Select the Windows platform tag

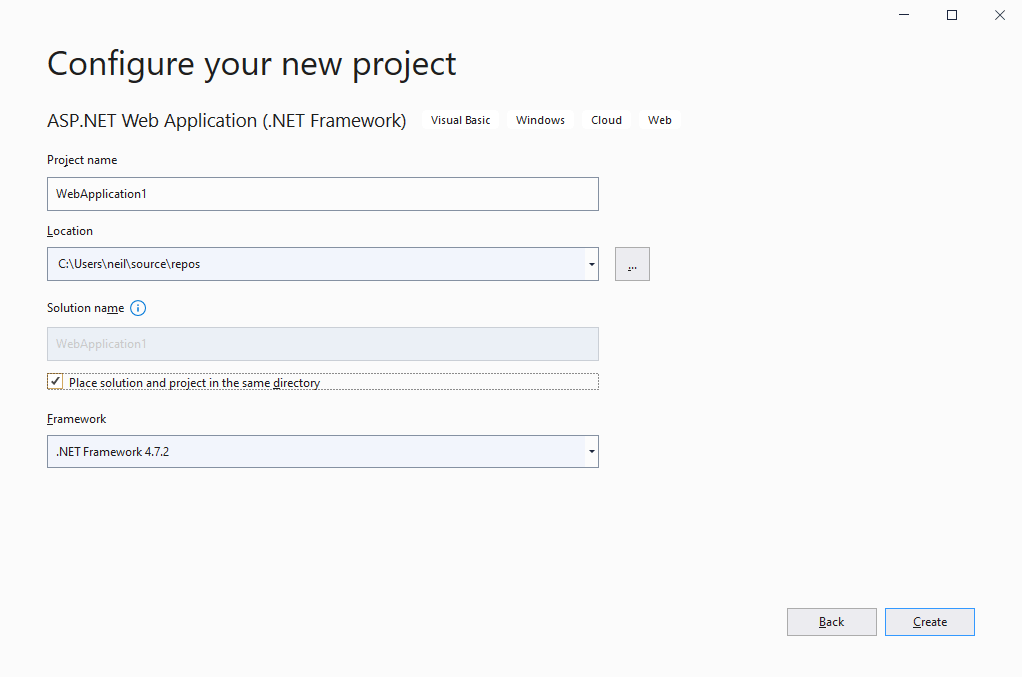point(540,119)
